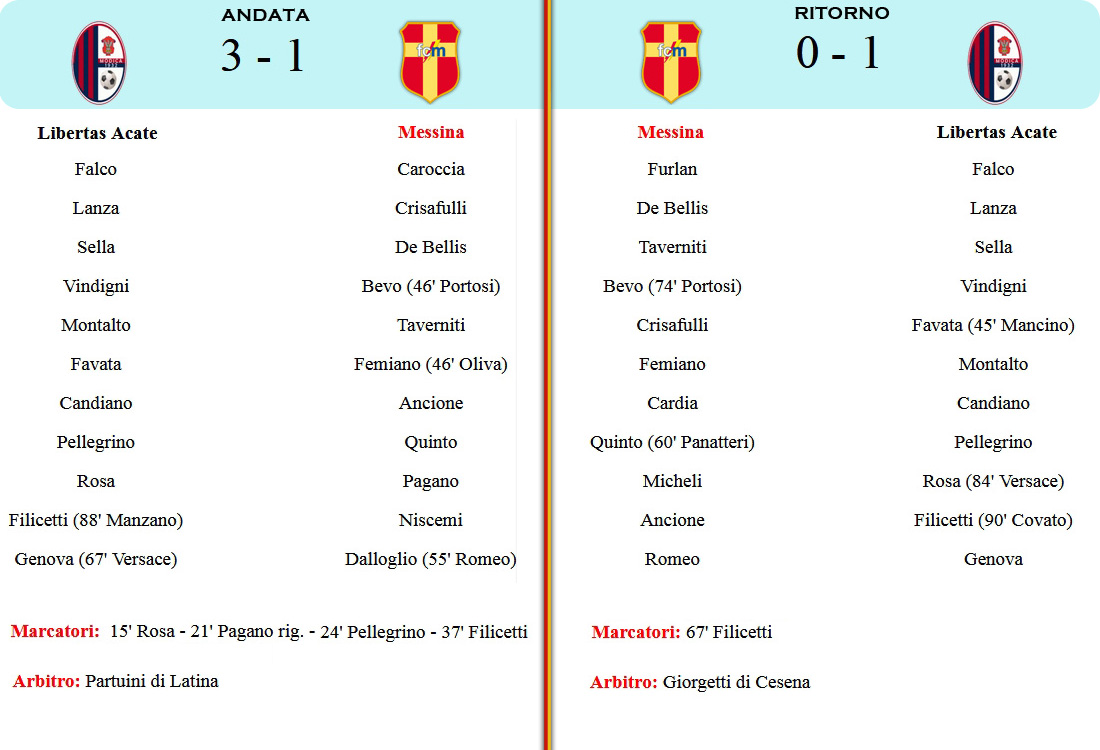Click the Libertas Acate crest in Andata header
The width and height of the screenshot is (1100, 750).
(x=99, y=63)
